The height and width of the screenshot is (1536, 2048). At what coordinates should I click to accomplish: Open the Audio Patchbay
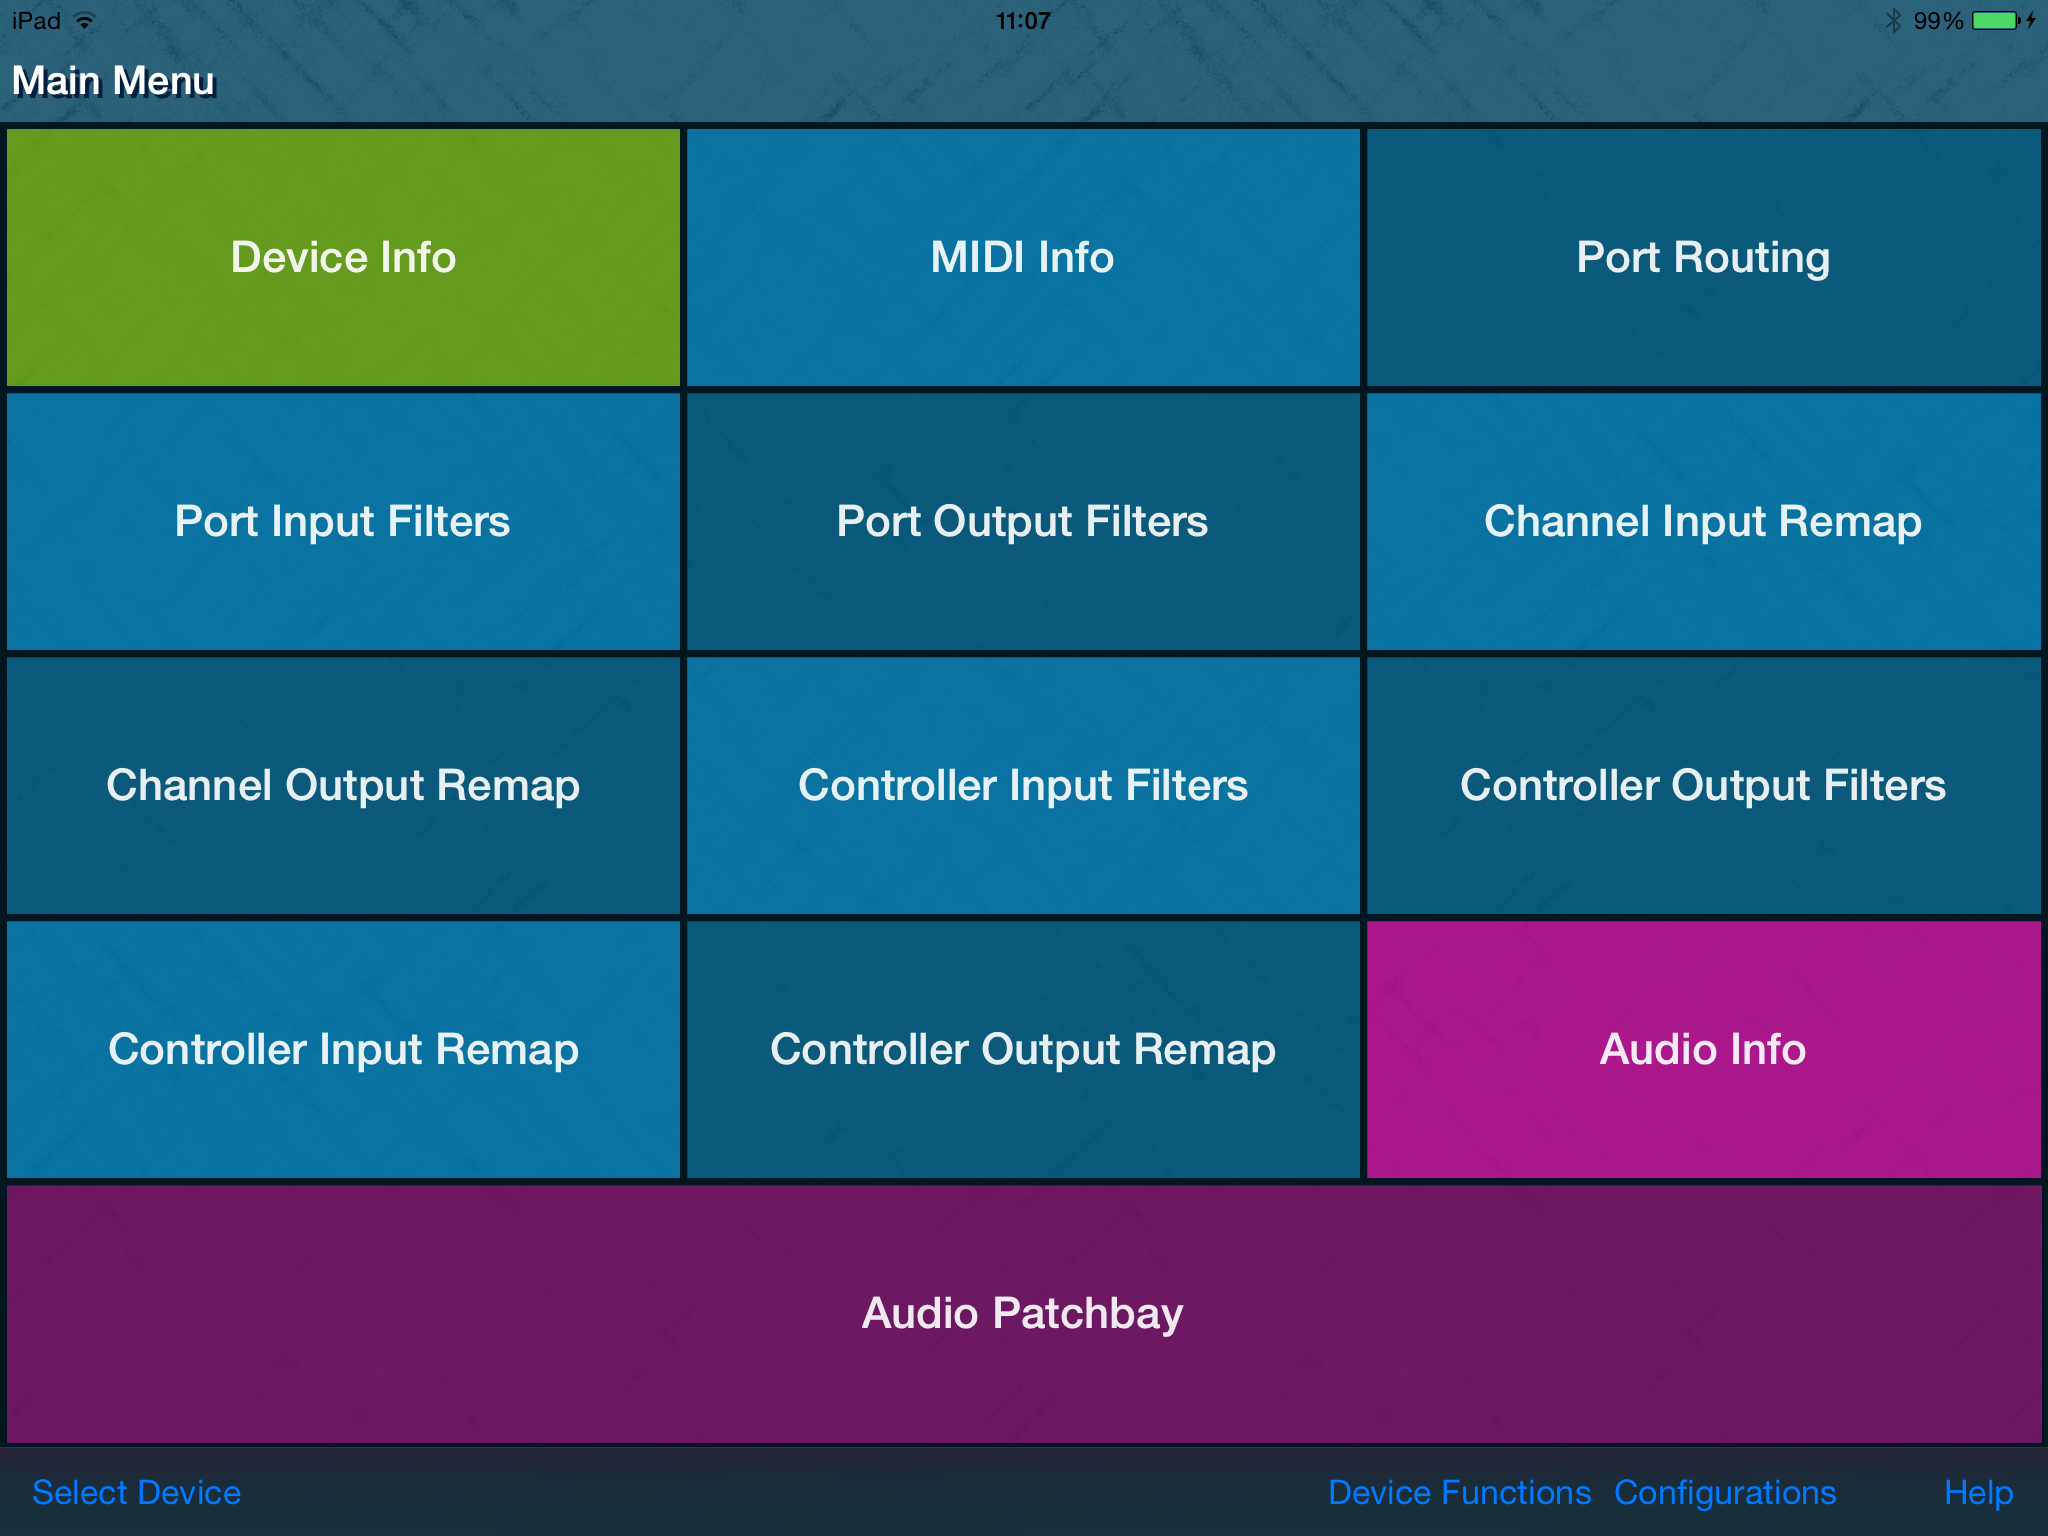(1023, 1313)
